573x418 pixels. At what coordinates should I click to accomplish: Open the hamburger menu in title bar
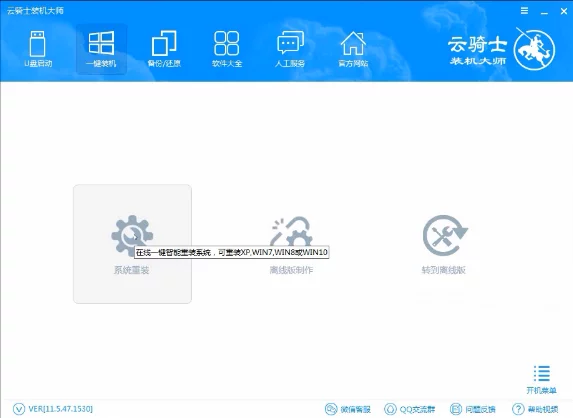524,11
